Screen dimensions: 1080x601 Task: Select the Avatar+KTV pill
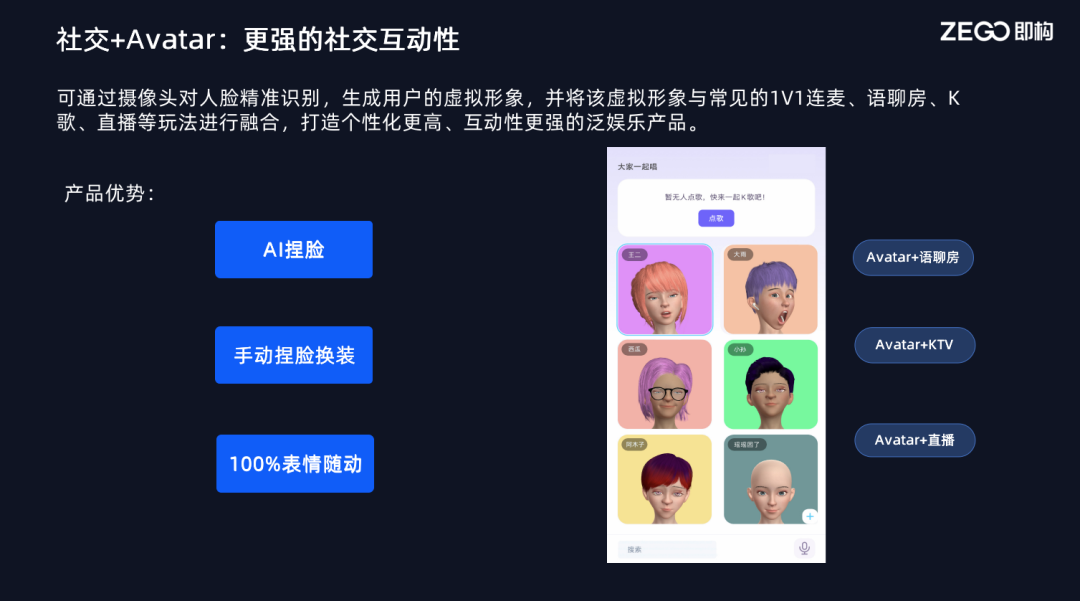coord(915,345)
